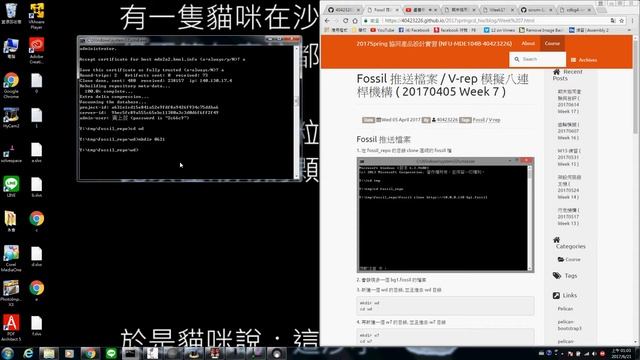Switch to command prompt taskbar button

coord(131,353)
